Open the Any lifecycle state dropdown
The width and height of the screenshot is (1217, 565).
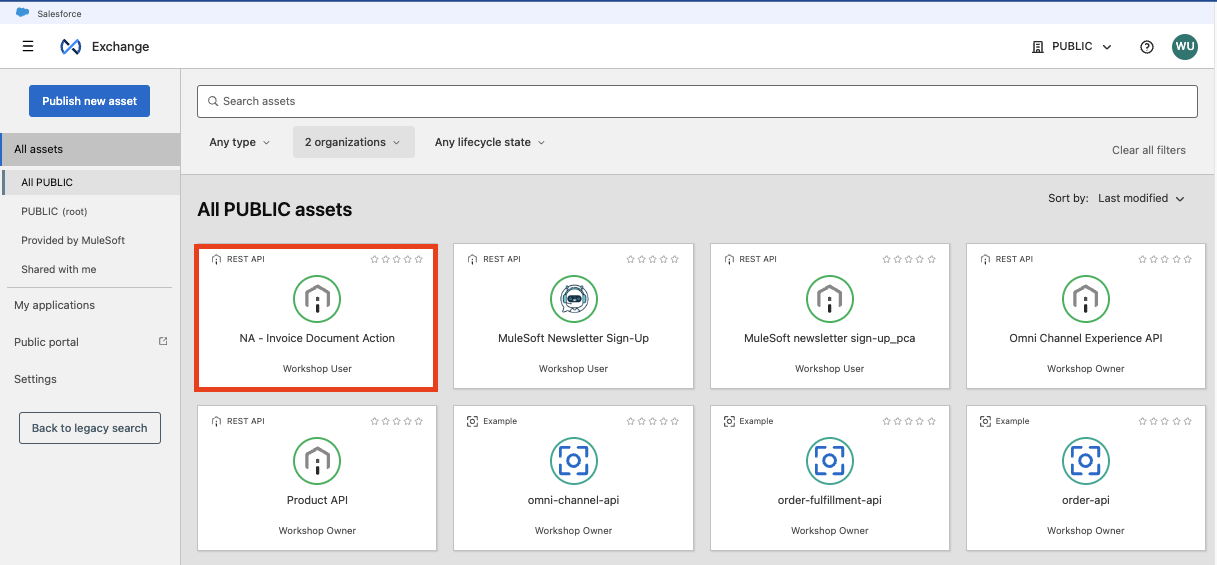click(x=490, y=142)
